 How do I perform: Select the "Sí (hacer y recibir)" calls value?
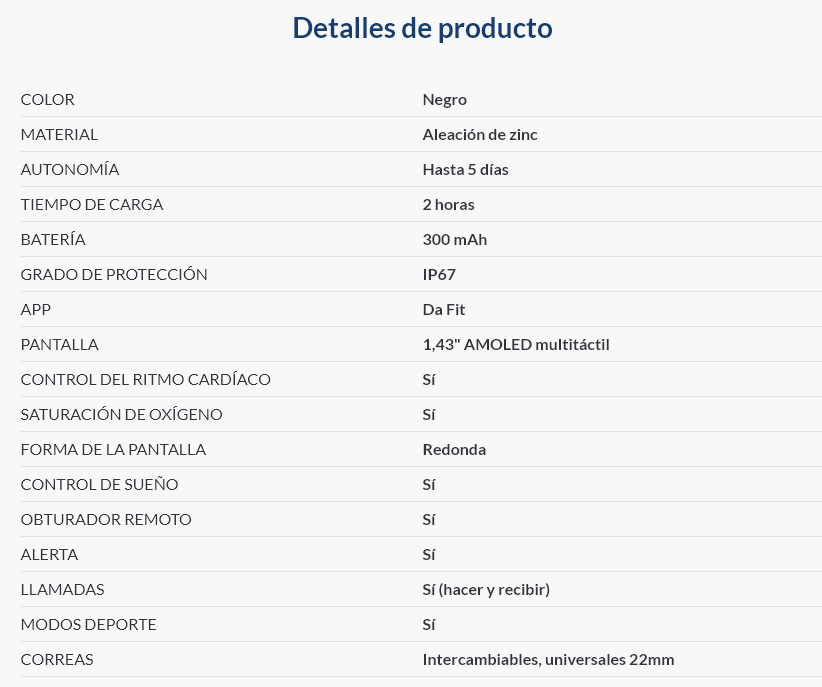click(x=486, y=590)
